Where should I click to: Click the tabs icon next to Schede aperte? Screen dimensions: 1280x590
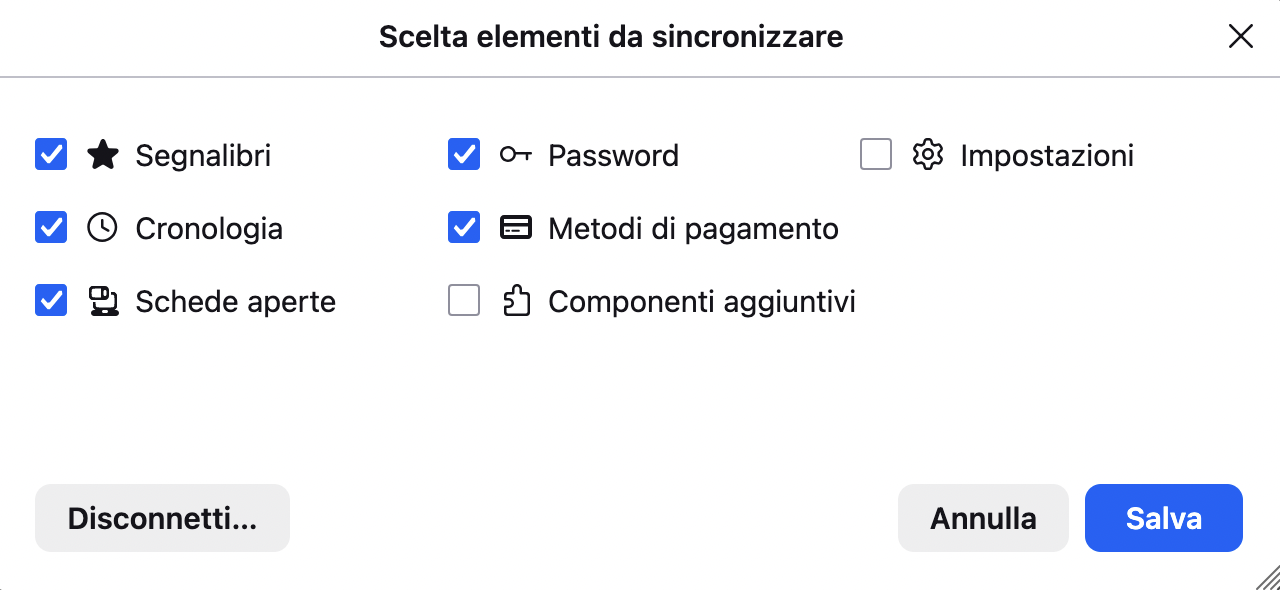pos(103,300)
